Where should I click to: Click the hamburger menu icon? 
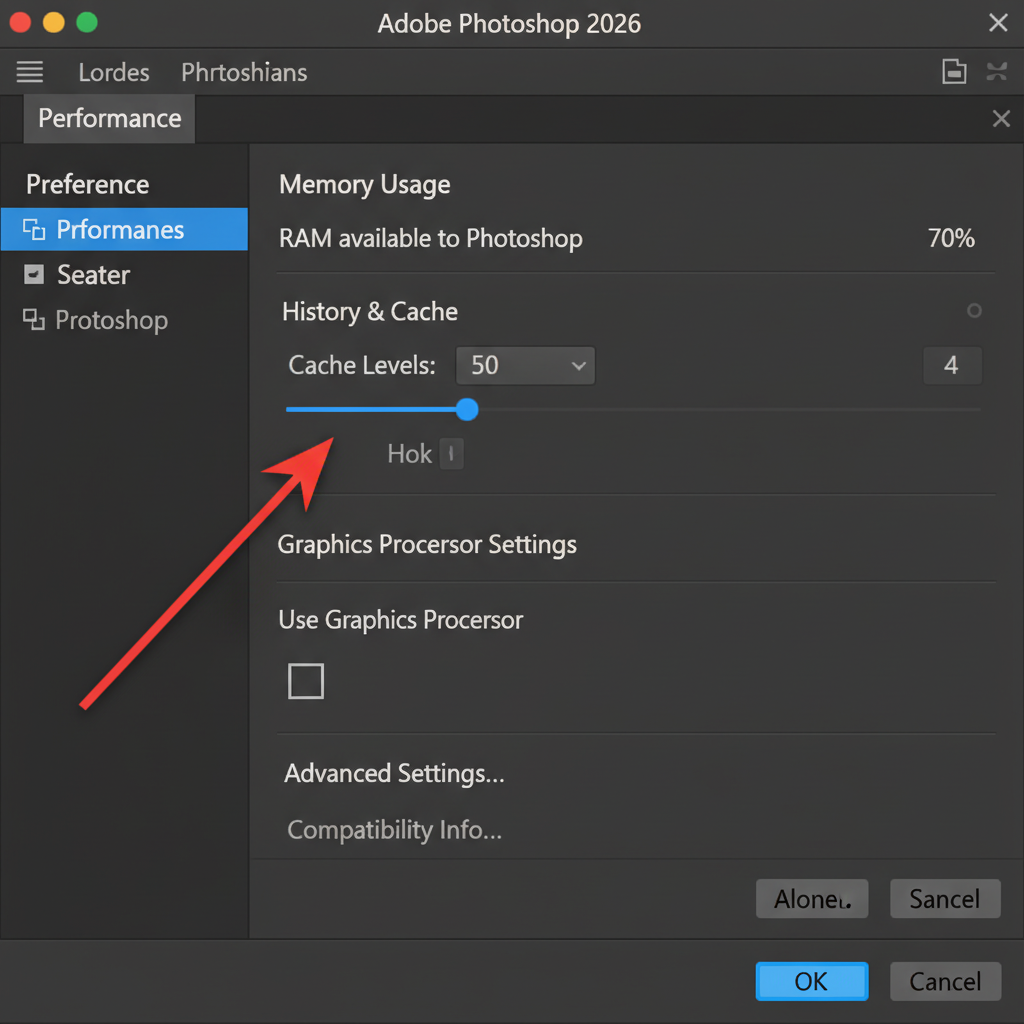pos(30,72)
